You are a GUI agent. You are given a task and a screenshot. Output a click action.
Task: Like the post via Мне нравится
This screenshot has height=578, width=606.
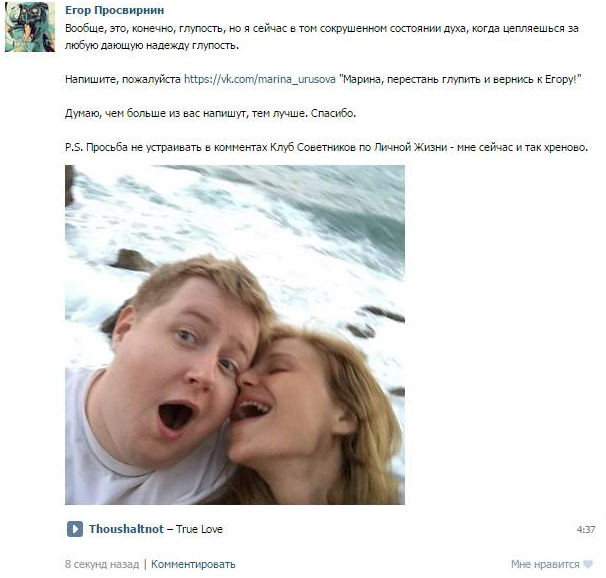pos(545,564)
